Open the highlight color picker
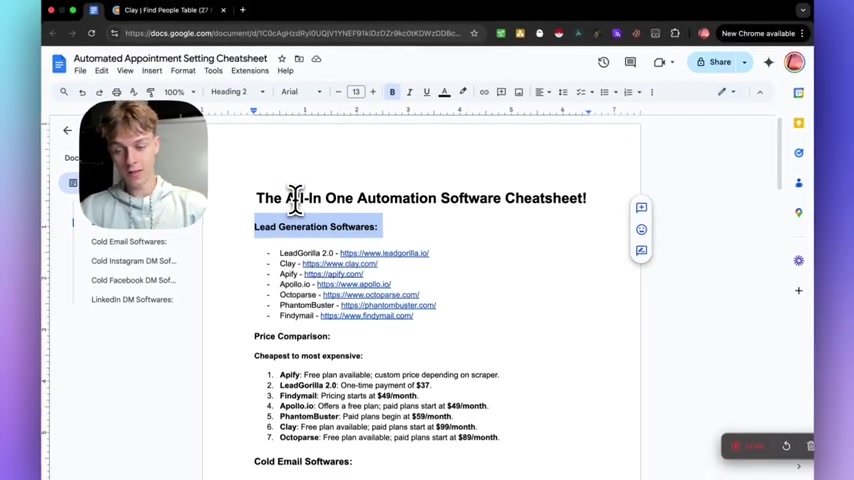This screenshot has height=480, width=854. (463, 92)
